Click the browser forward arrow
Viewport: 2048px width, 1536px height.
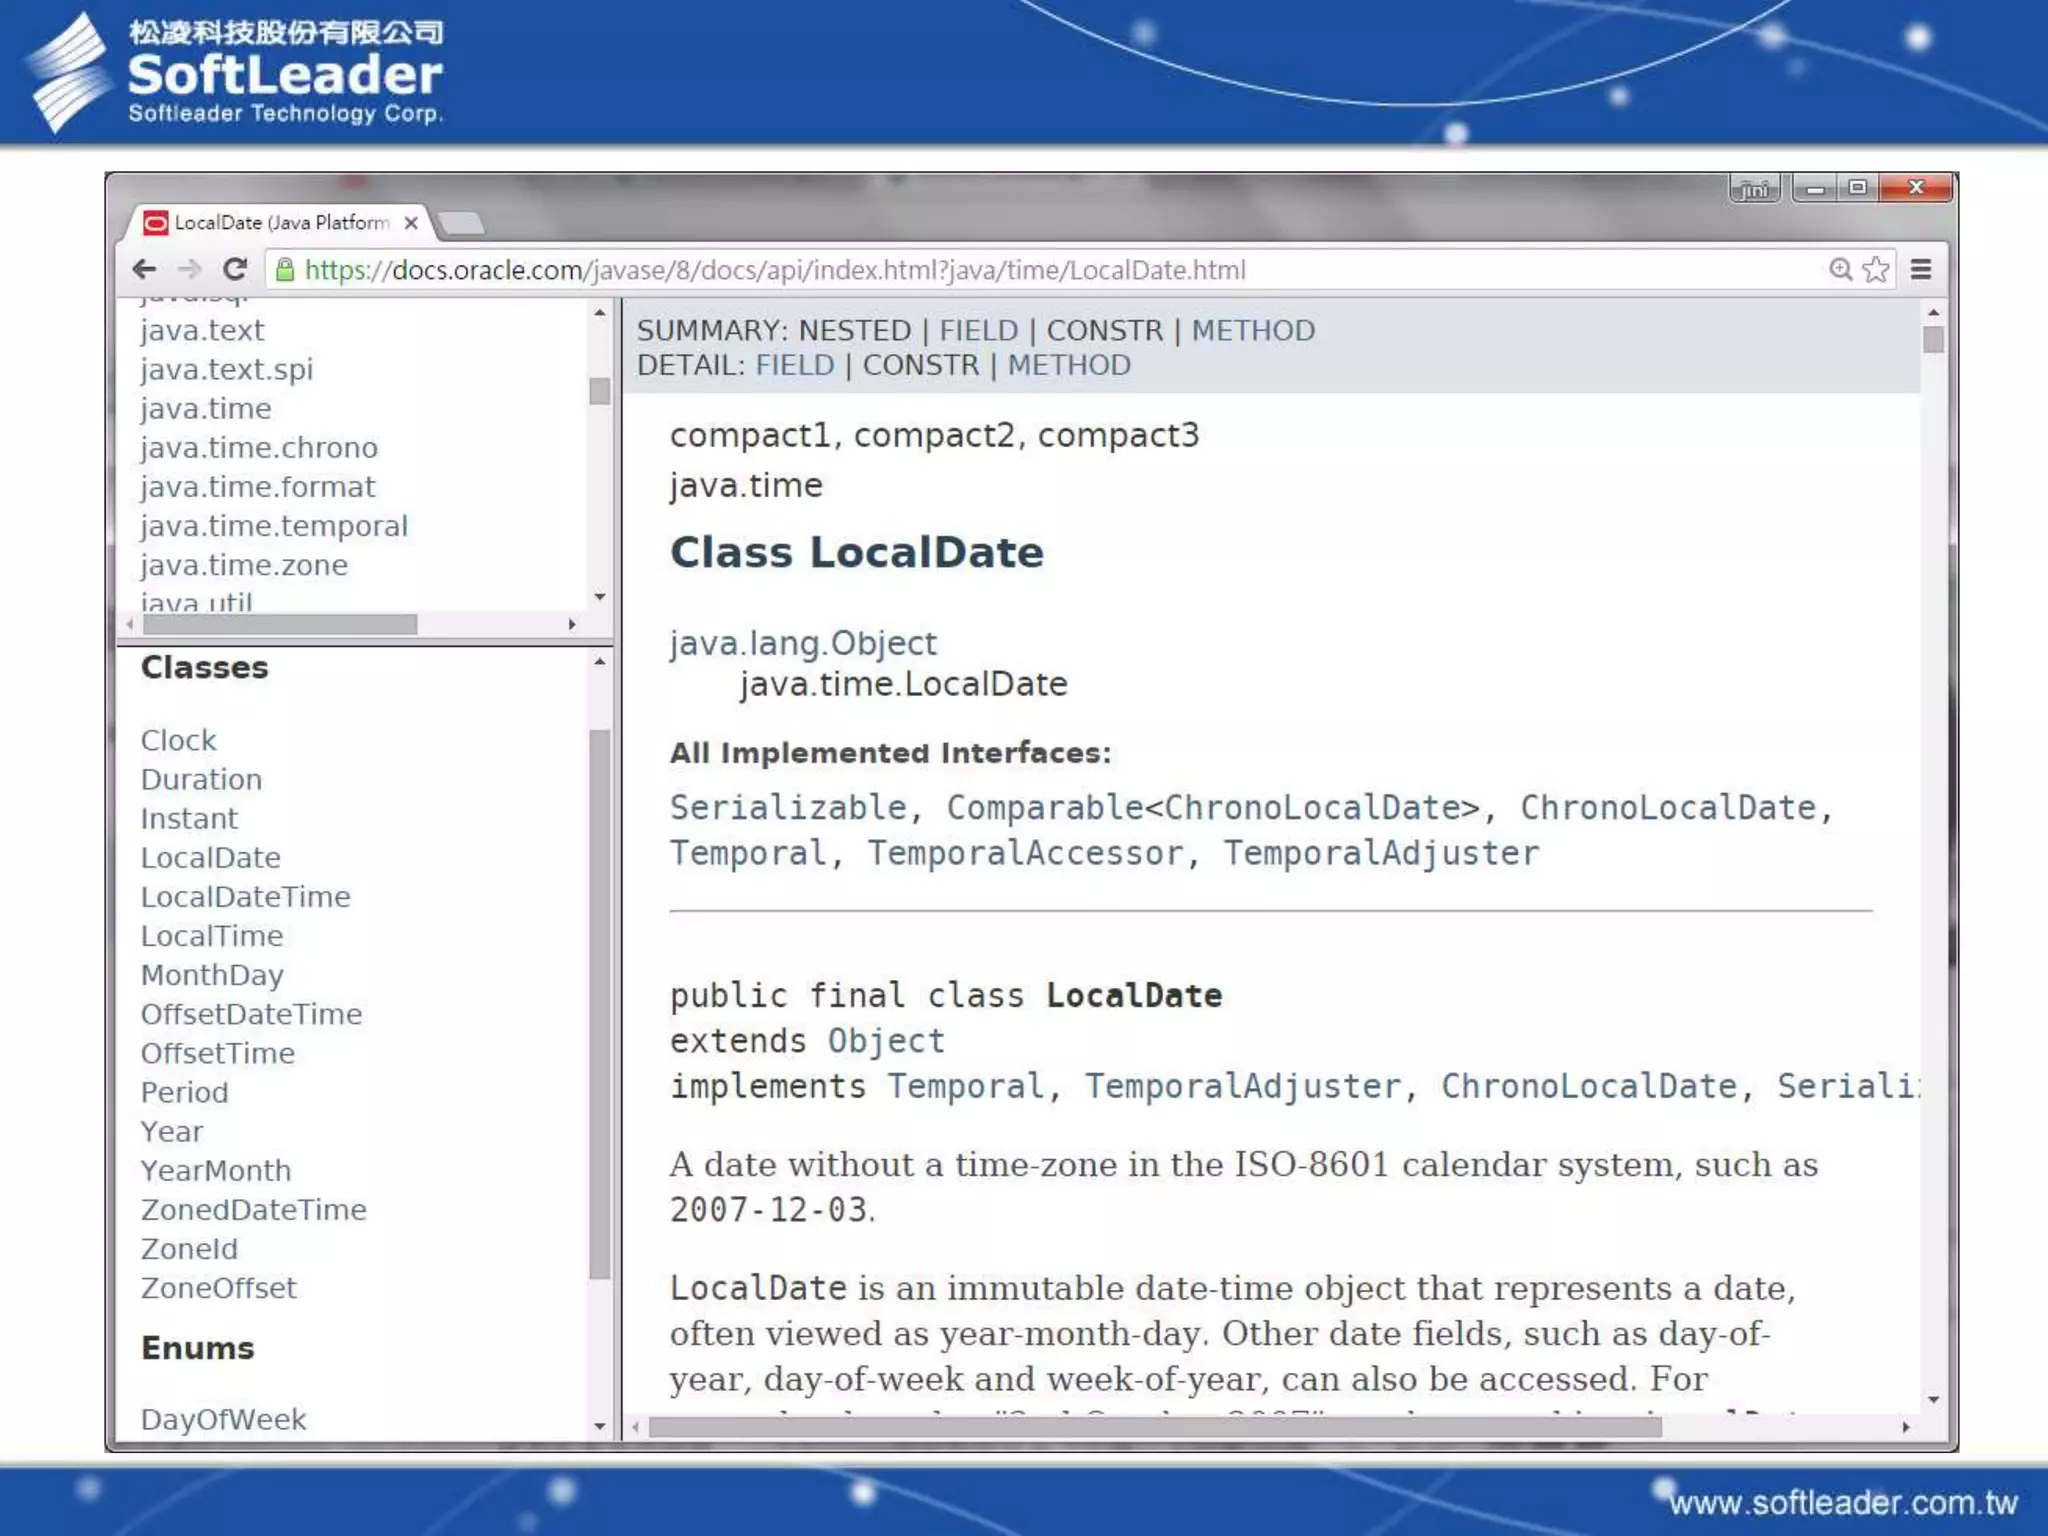pyautogui.click(x=189, y=269)
